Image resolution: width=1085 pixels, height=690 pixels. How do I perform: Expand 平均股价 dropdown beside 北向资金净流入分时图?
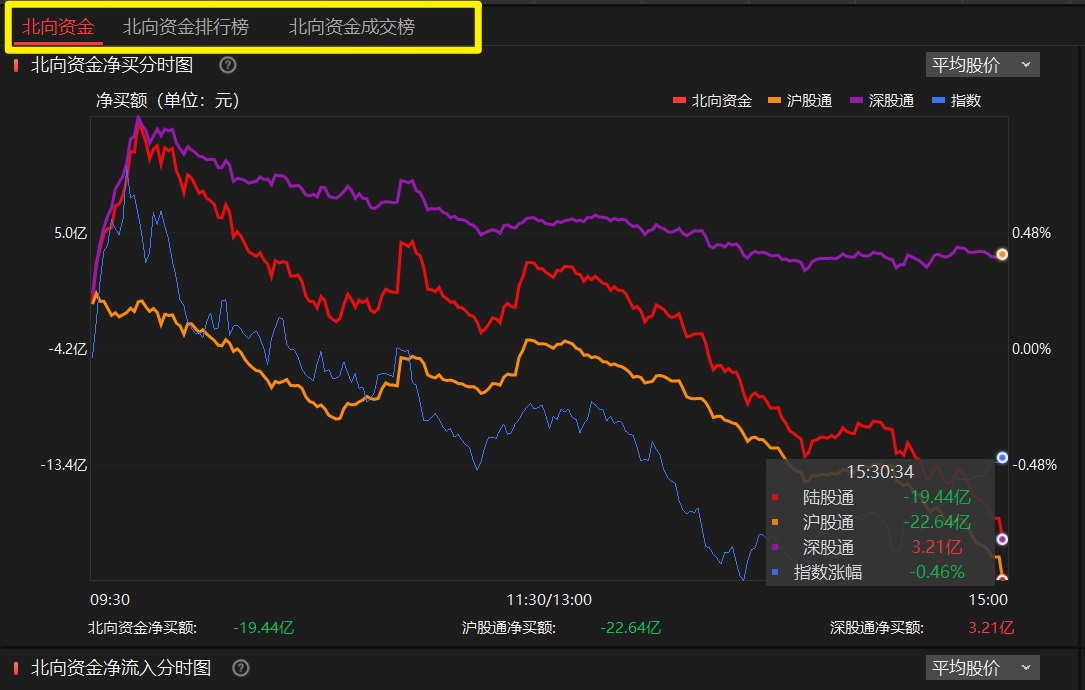[x=983, y=668]
